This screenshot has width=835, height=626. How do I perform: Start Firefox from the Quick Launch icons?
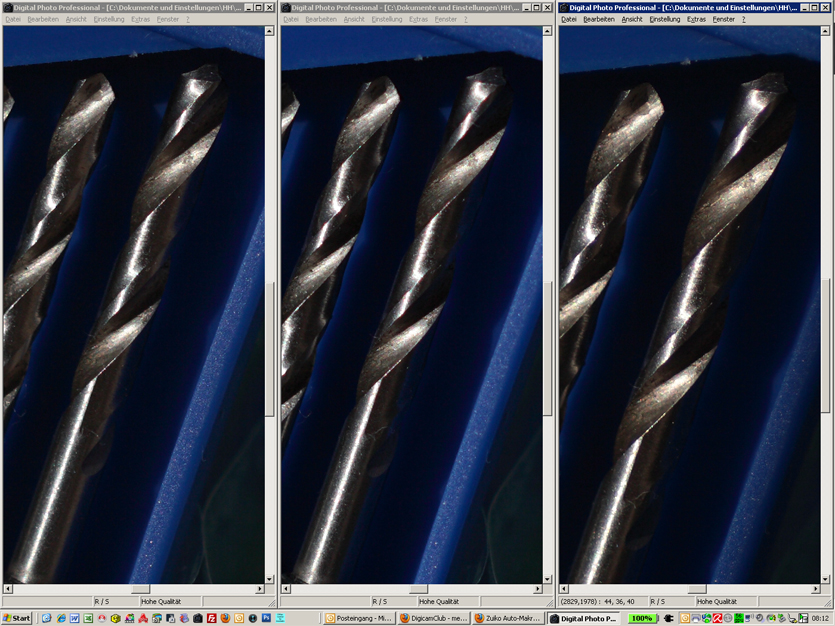click(x=226, y=619)
